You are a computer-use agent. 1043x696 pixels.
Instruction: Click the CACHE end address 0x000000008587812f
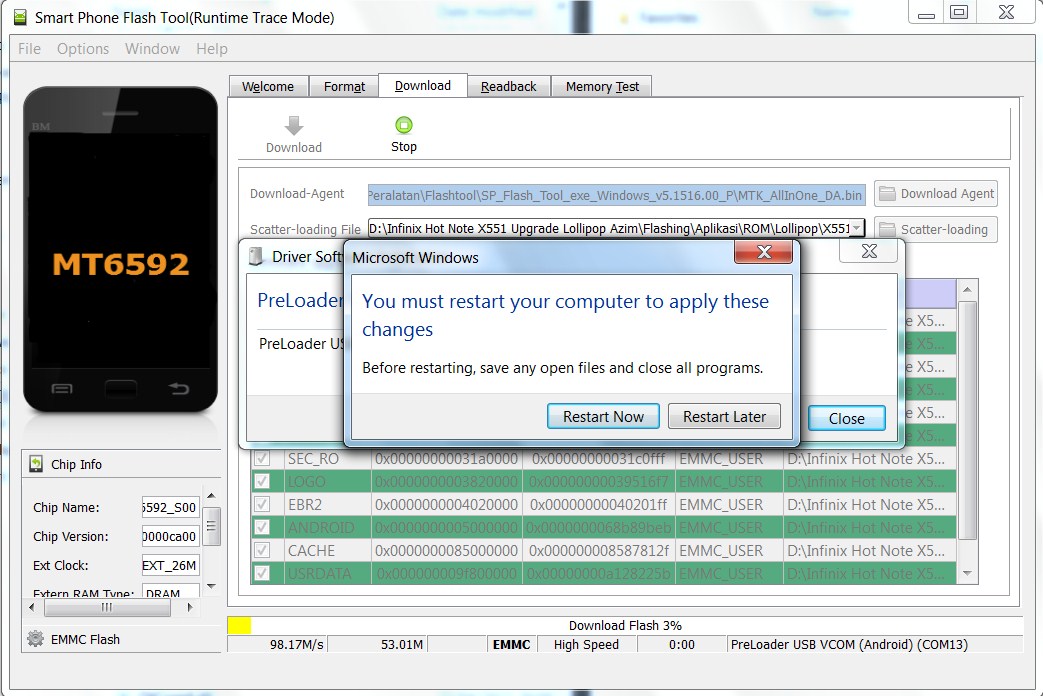(x=599, y=550)
